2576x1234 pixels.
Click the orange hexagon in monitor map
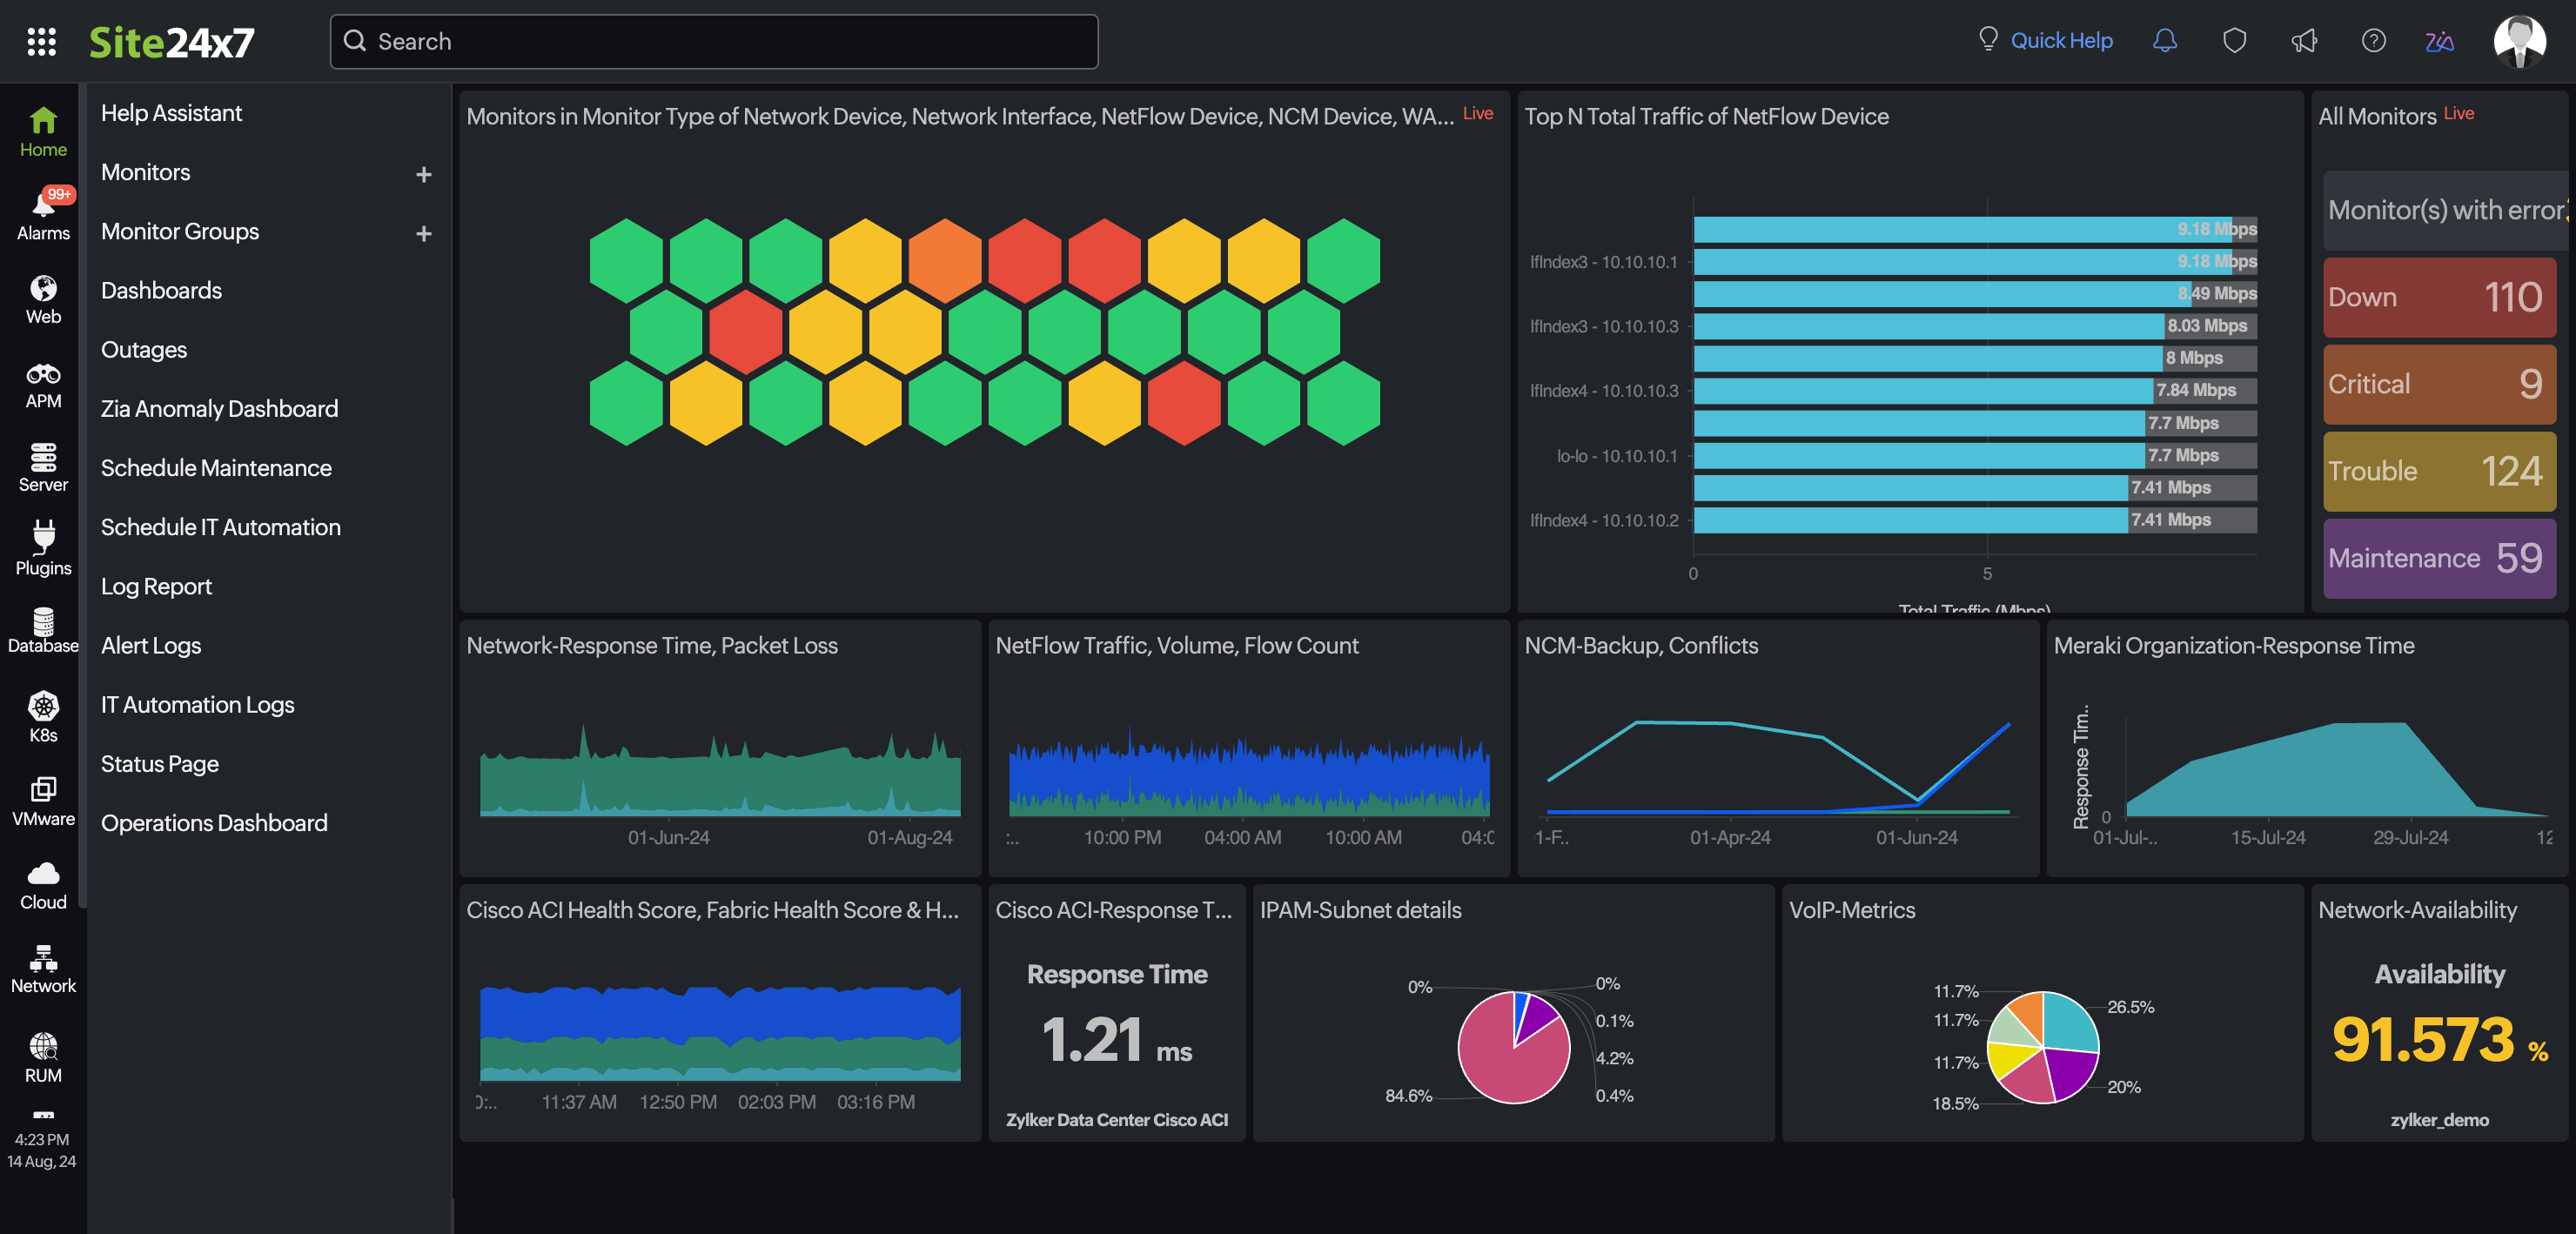coord(945,261)
